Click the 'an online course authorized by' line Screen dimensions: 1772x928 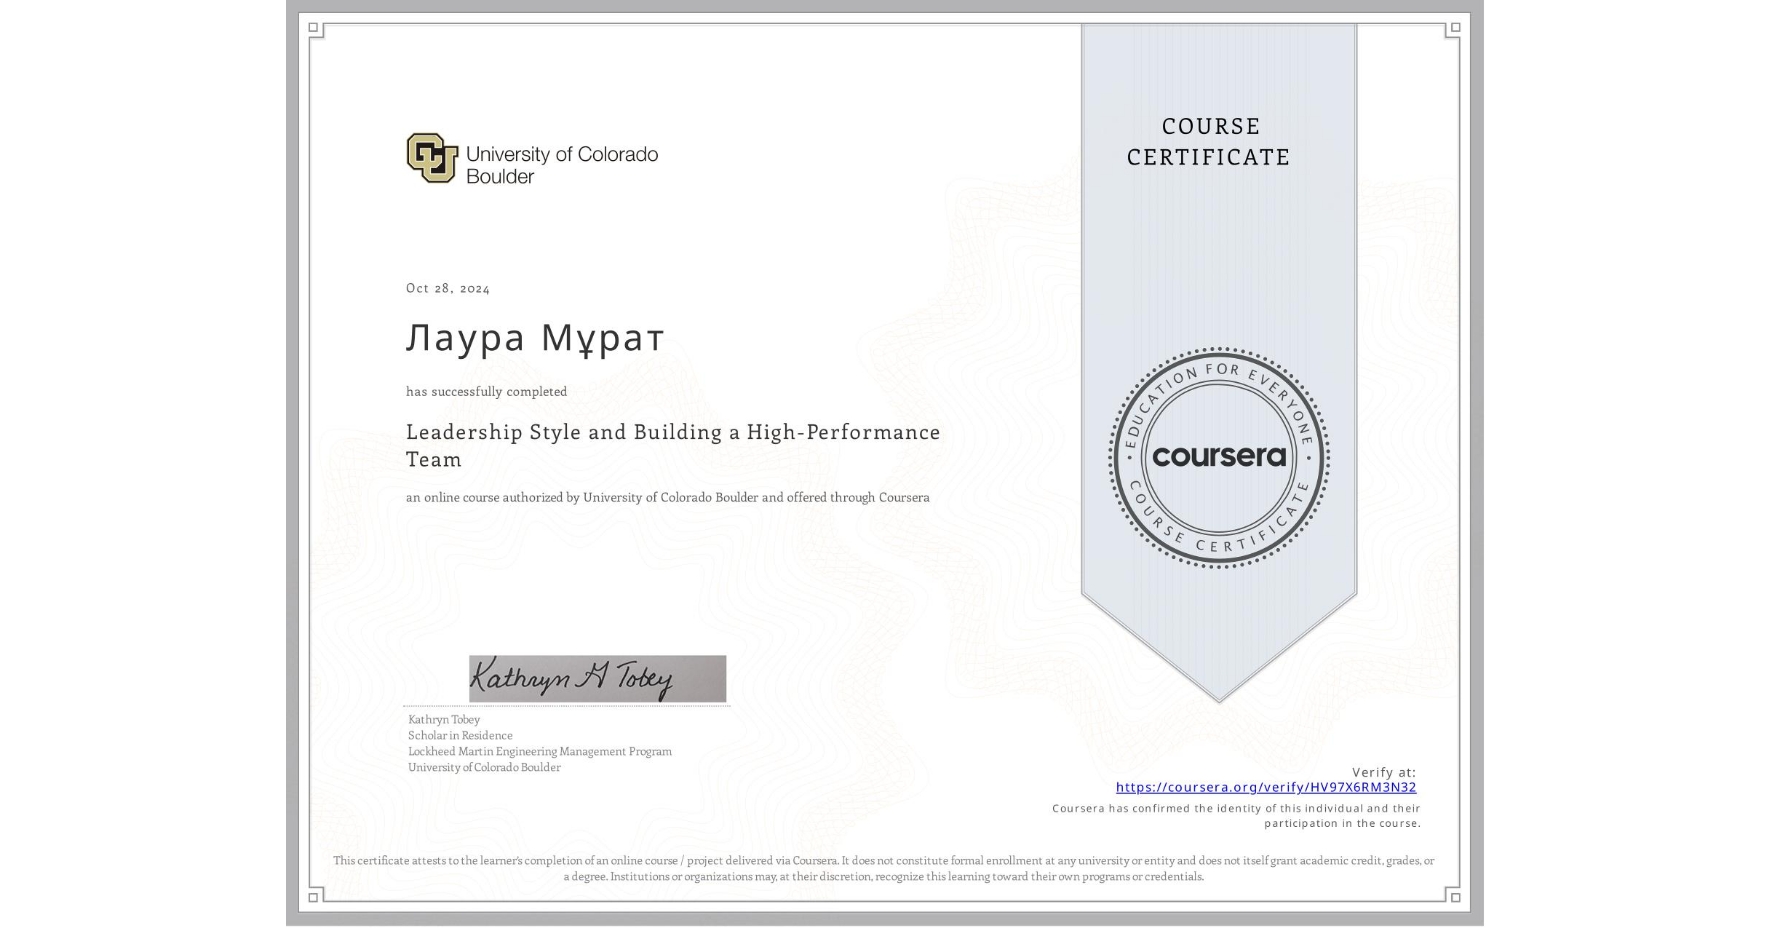click(668, 497)
